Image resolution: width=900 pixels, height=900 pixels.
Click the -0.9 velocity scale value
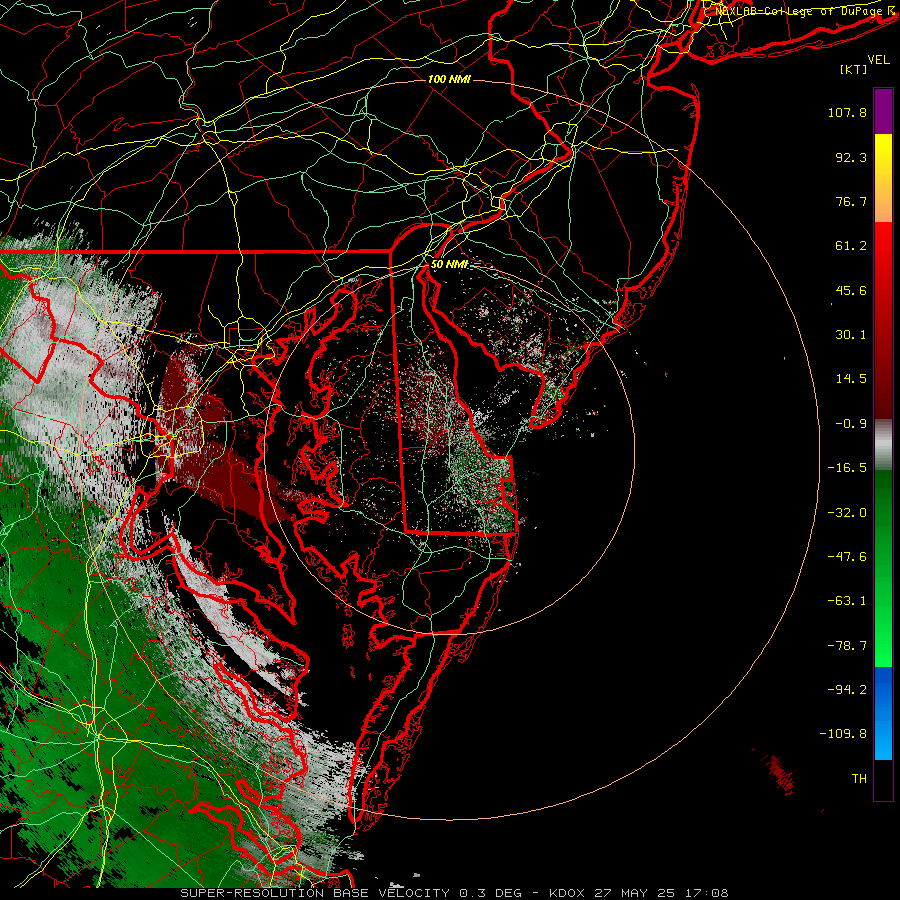coord(851,424)
